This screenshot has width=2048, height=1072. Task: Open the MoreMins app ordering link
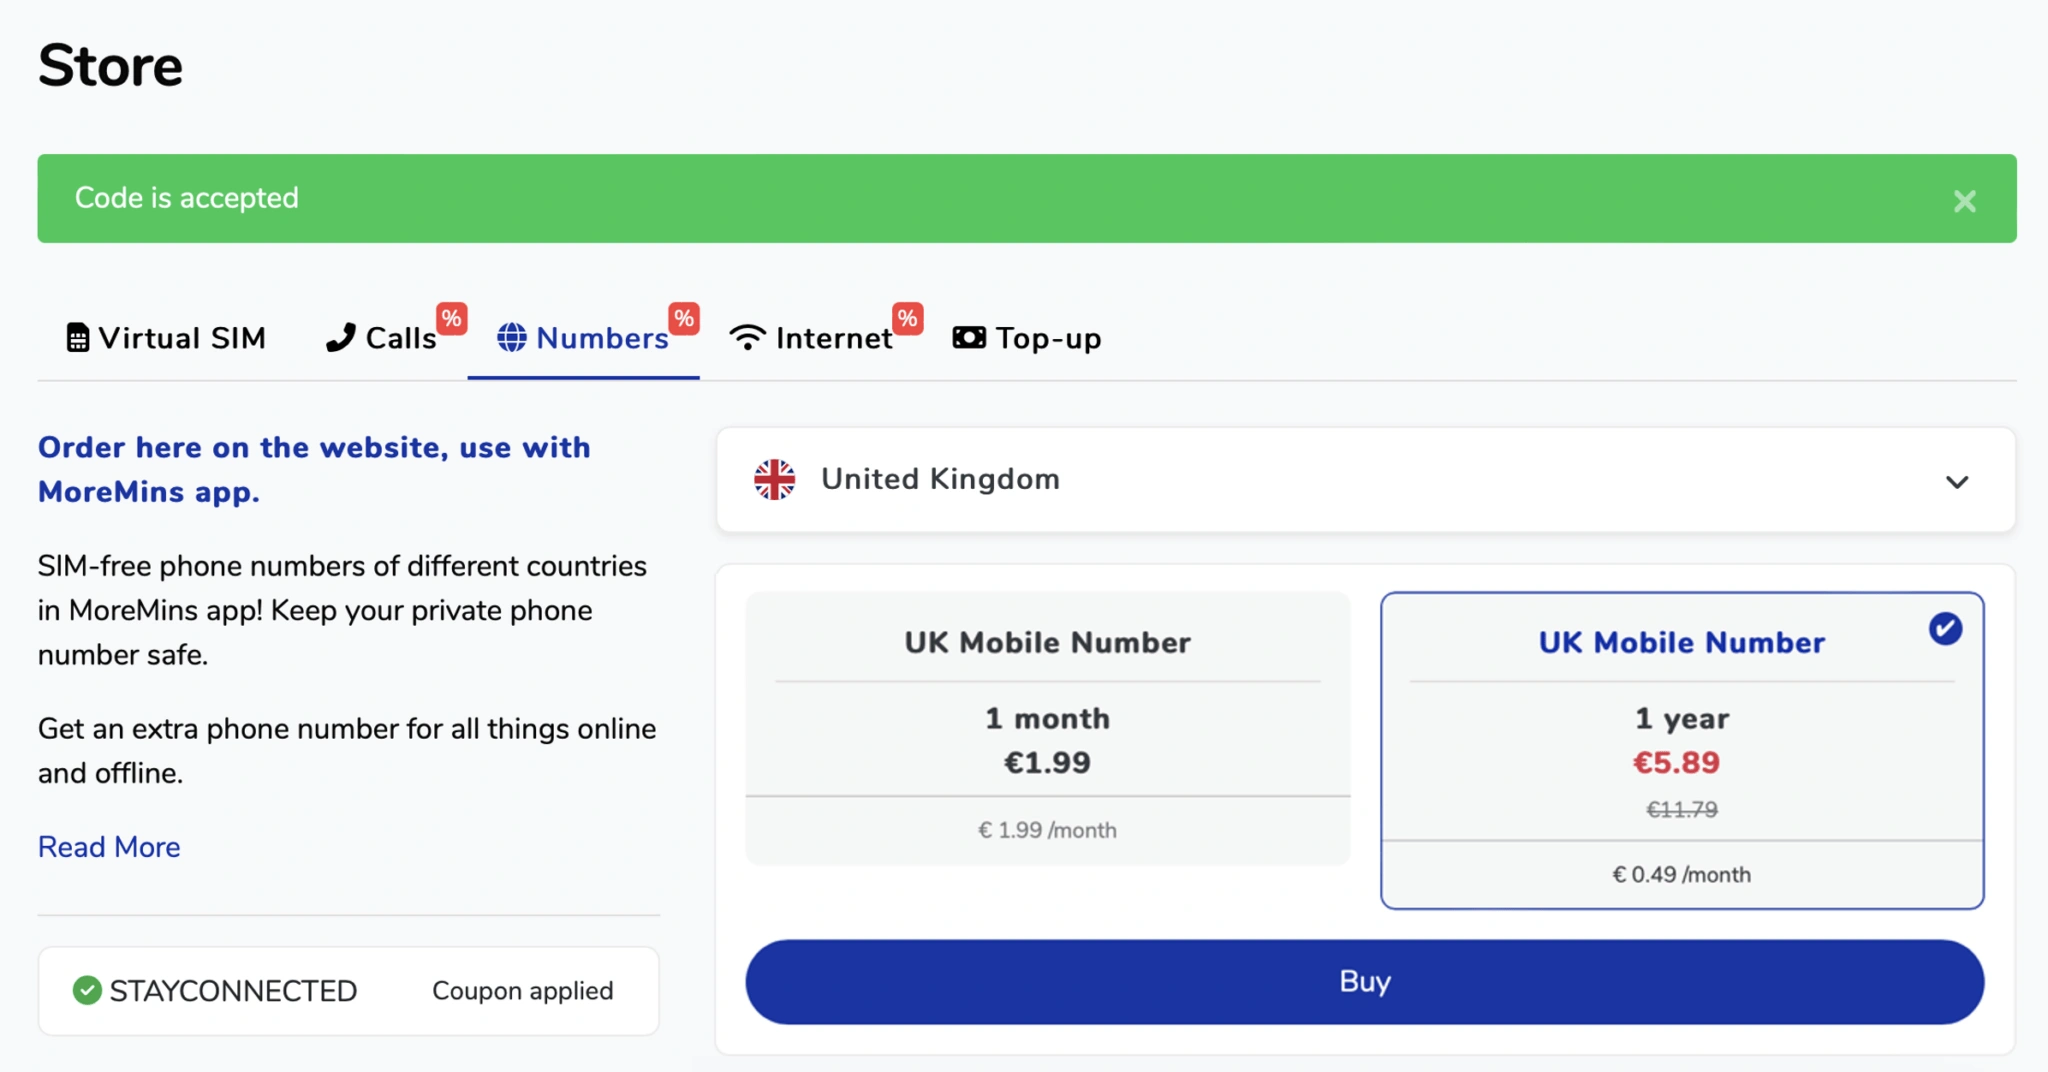313,469
